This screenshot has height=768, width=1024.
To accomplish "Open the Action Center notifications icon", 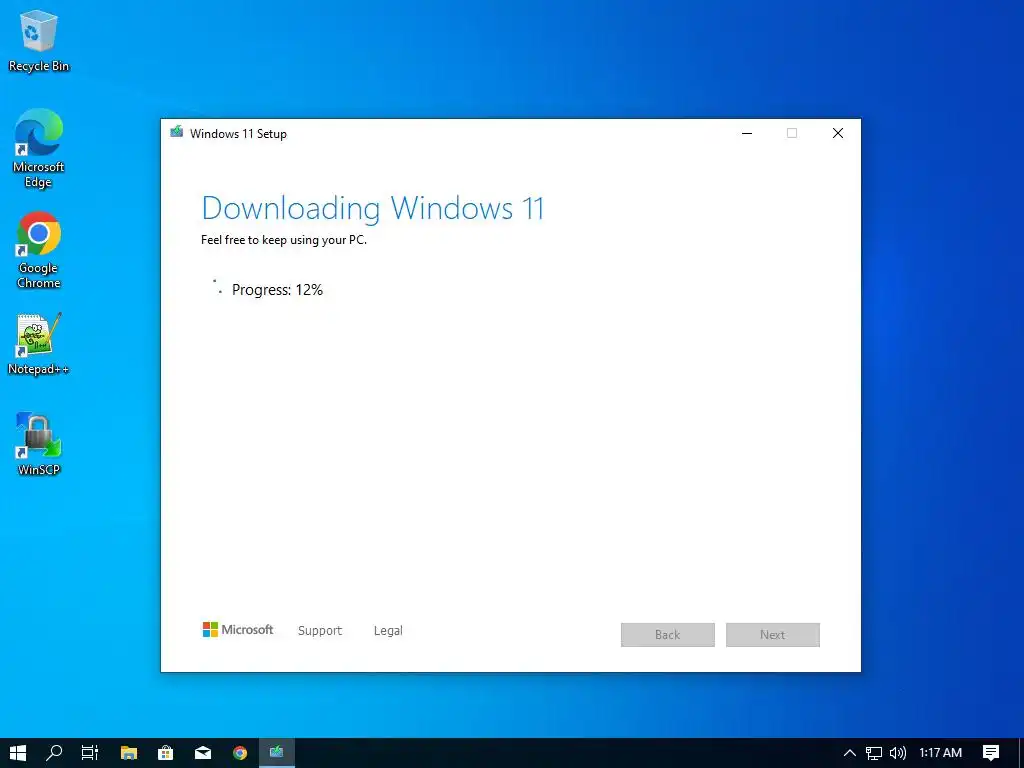I will [x=991, y=753].
